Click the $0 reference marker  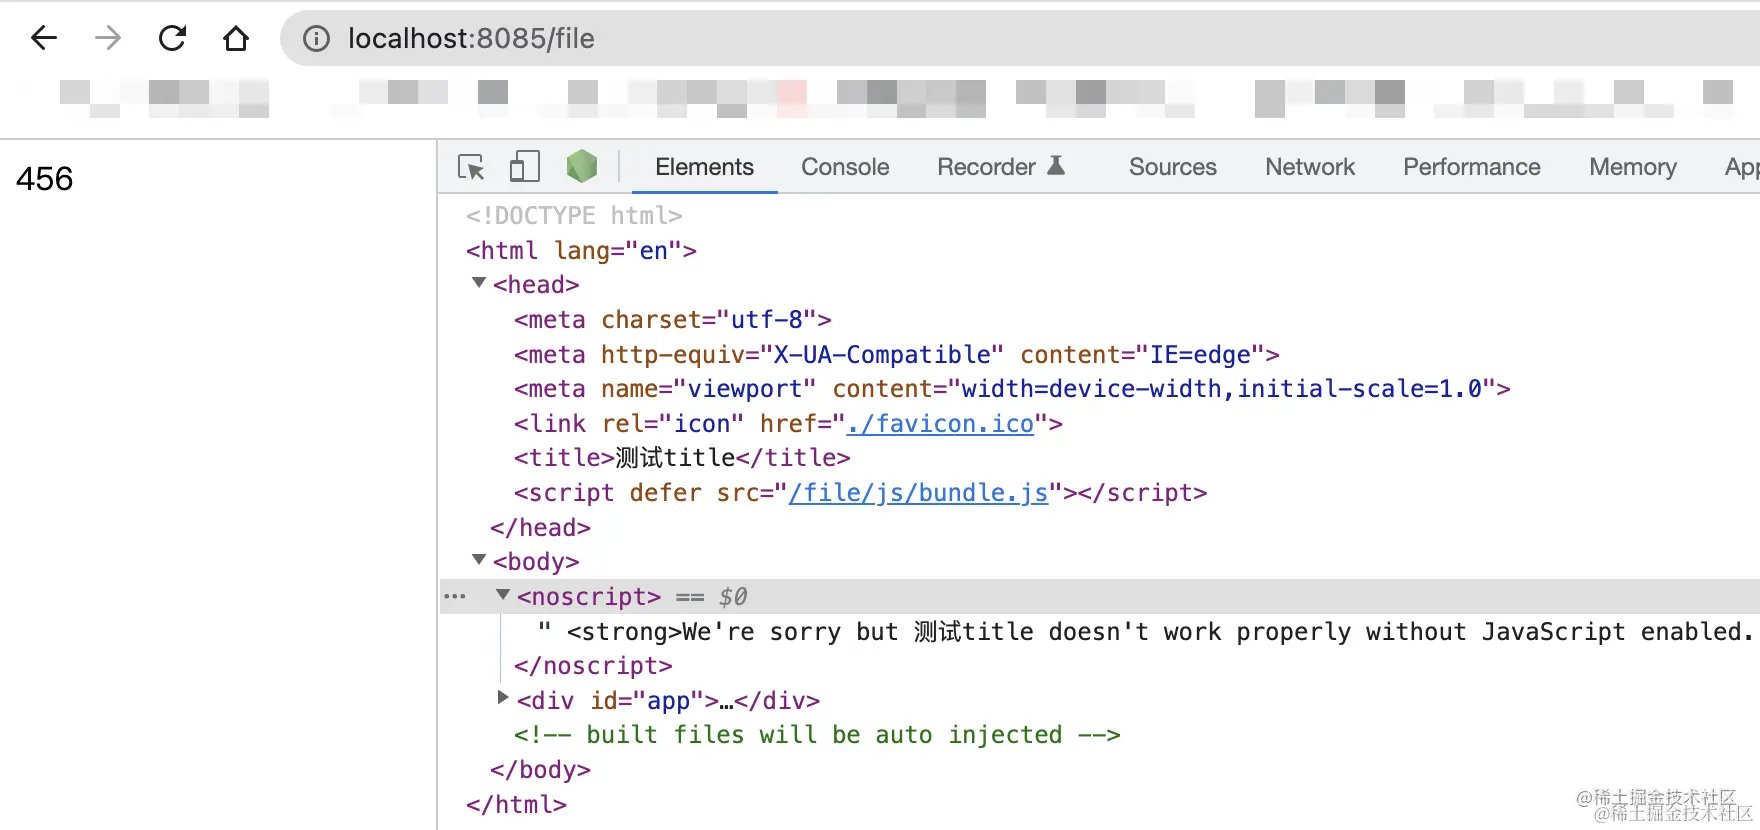tap(733, 597)
